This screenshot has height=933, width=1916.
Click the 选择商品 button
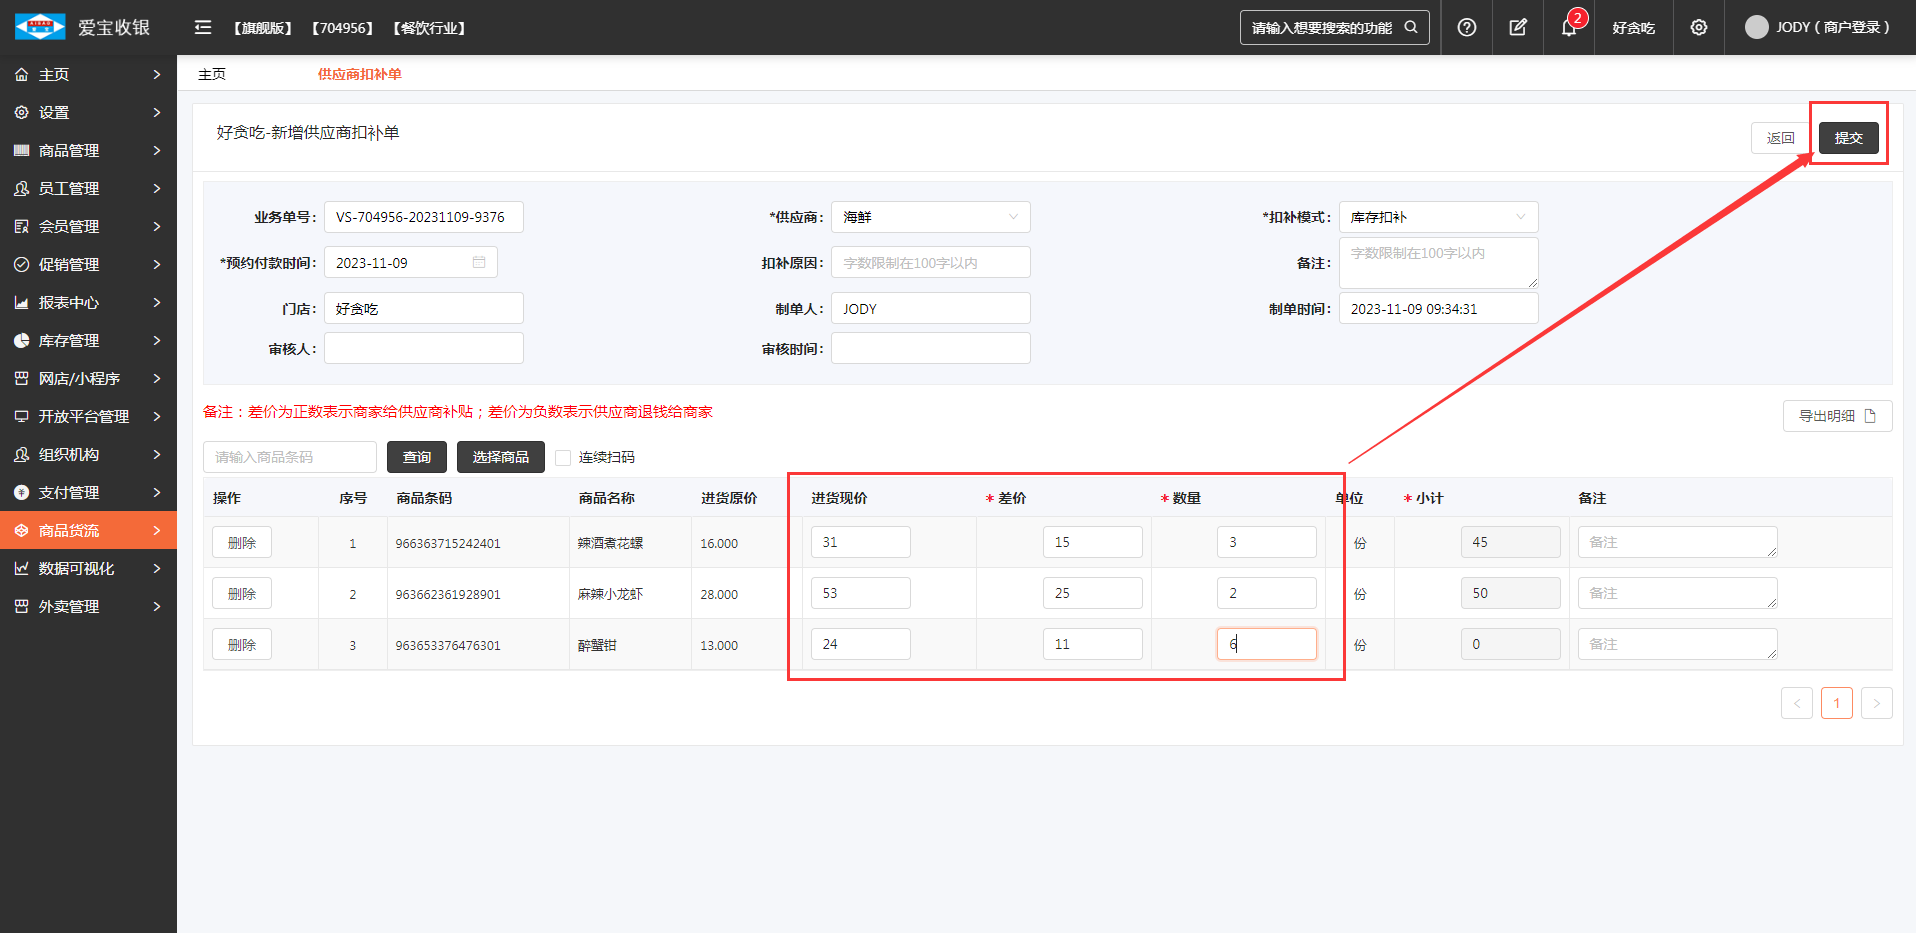click(500, 457)
